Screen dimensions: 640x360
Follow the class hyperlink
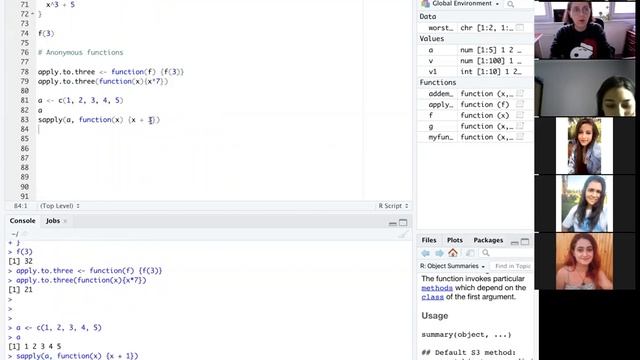(x=432, y=297)
